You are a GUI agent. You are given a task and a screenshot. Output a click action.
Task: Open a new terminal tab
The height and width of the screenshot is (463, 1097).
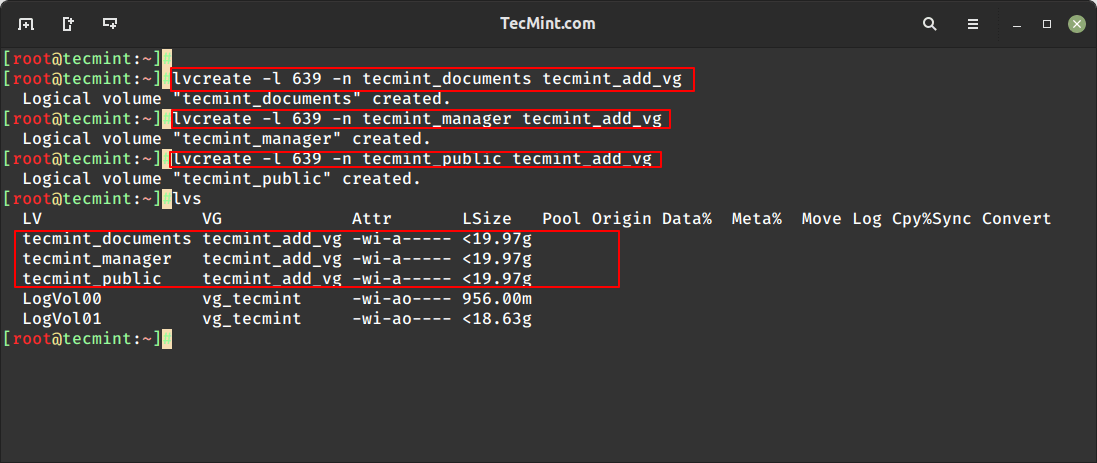[x=26, y=23]
